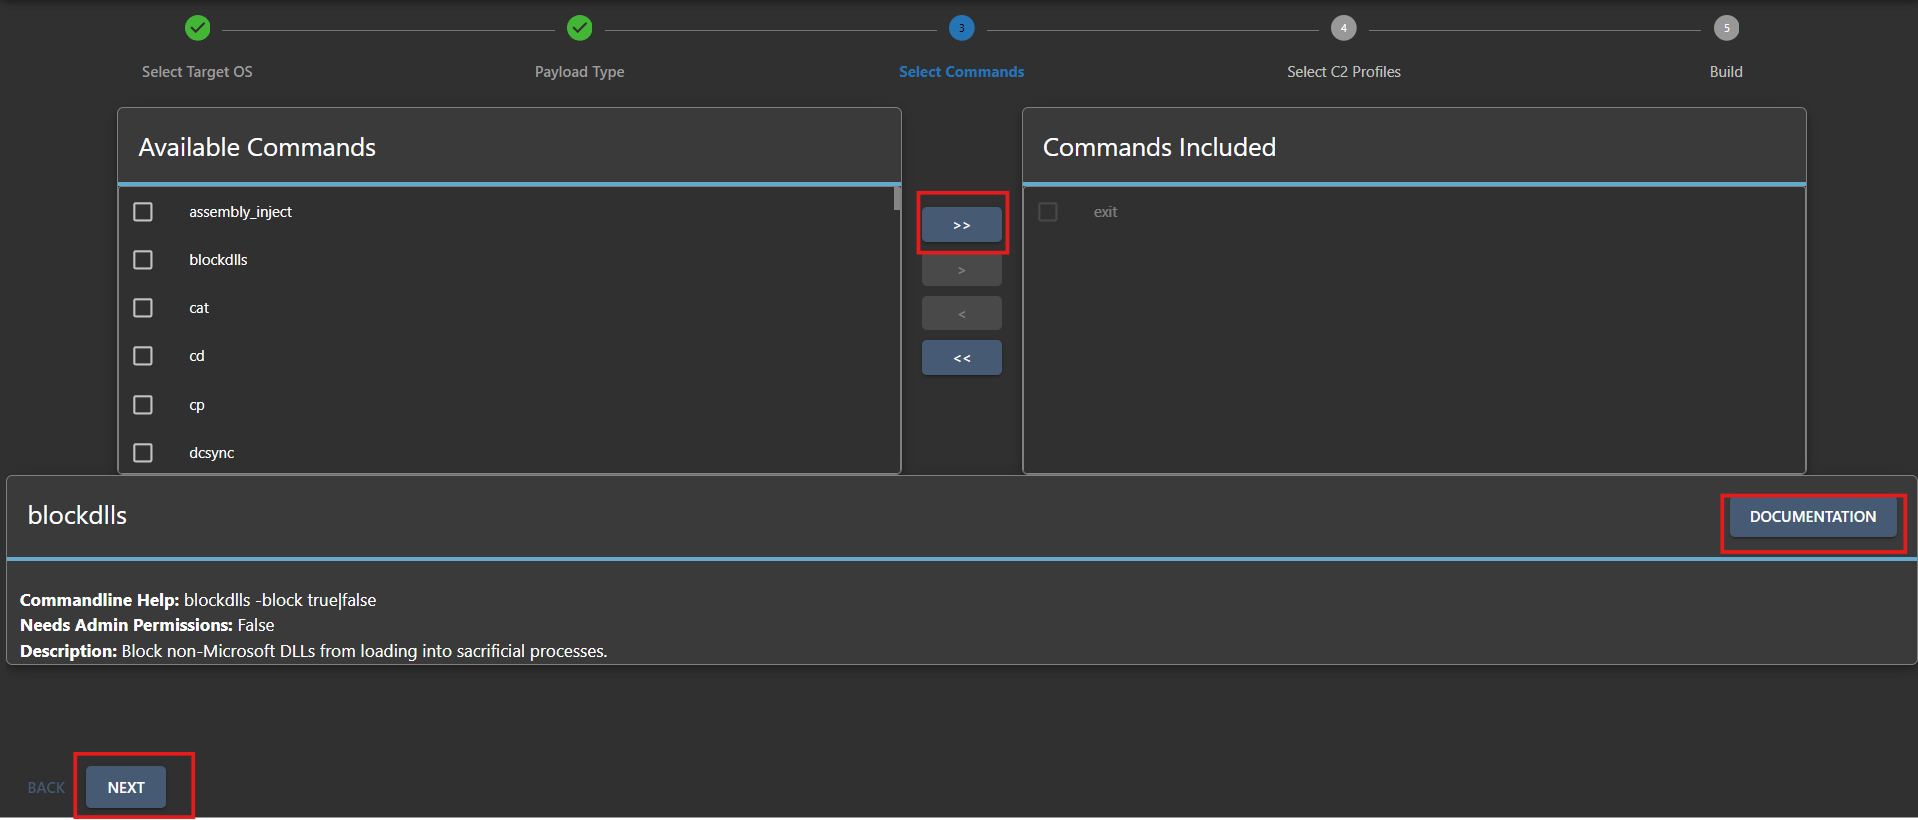Viewport: 1918px width, 820px height.
Task: Click the 'exit' command name in Commands Included
Action: click(x=1105, y=212)
